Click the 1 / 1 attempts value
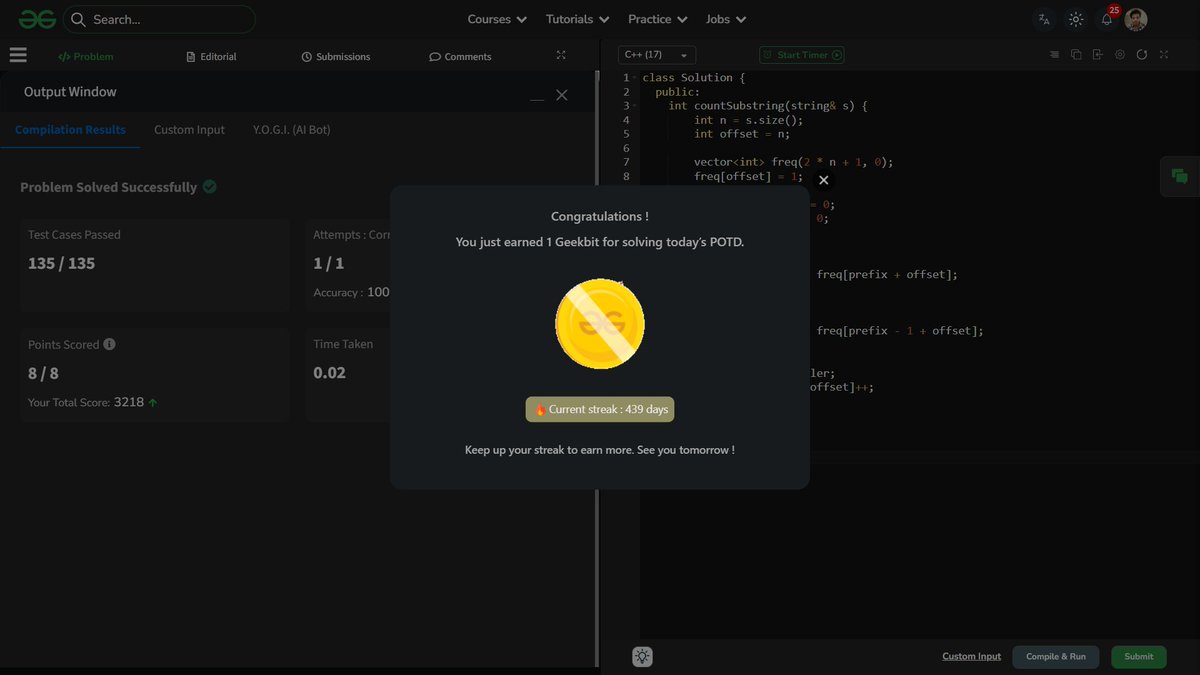 tap(329, 264)
